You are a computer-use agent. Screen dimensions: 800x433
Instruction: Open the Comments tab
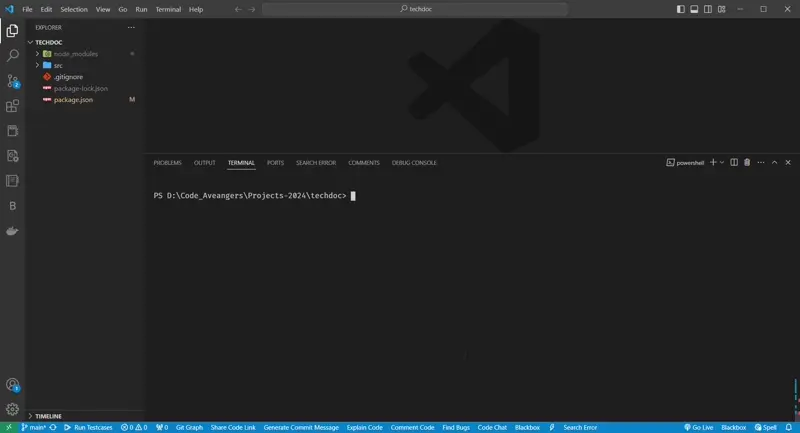[x=364, y=163]
